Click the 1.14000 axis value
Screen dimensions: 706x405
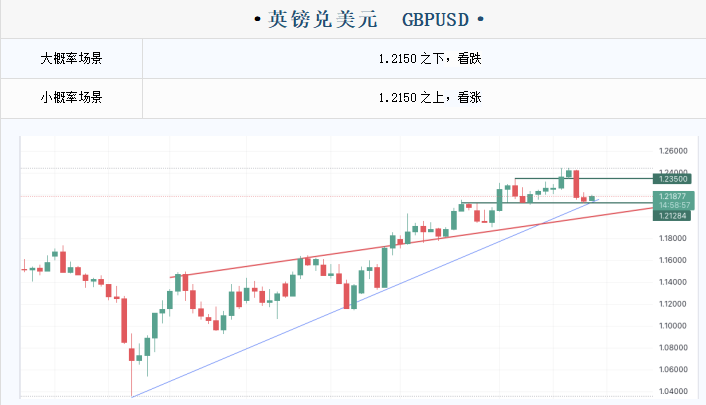[673, 282]
